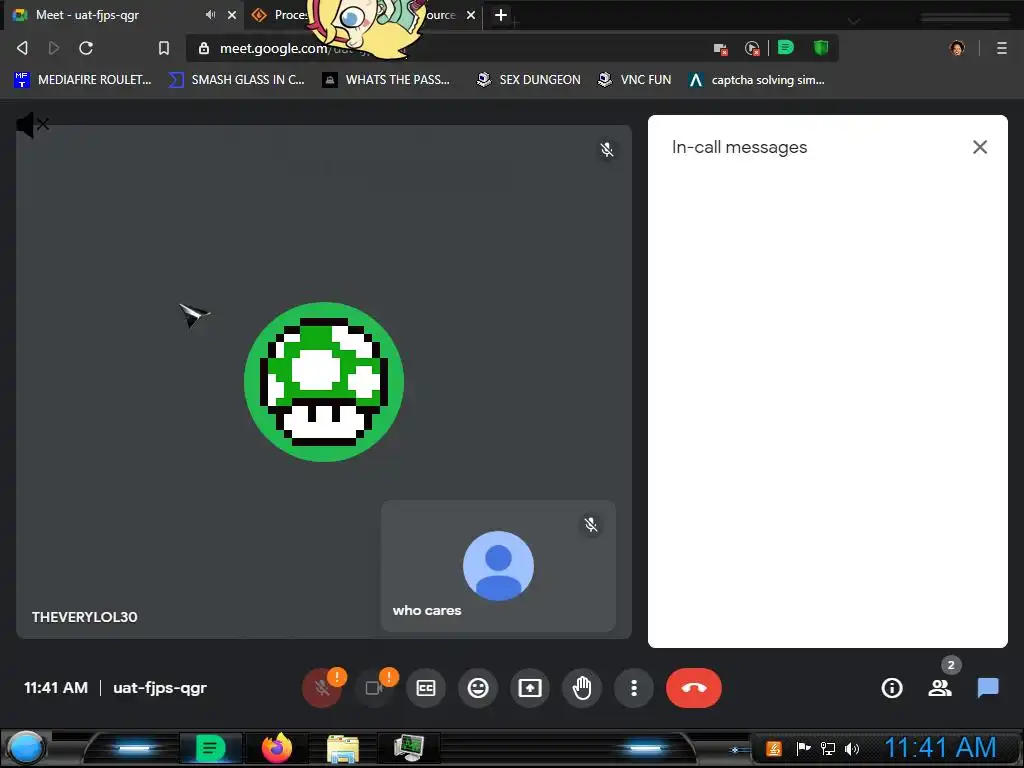
Task: Click the muted mic icon on THEVERYLOL30 tile
Action: 607,150
